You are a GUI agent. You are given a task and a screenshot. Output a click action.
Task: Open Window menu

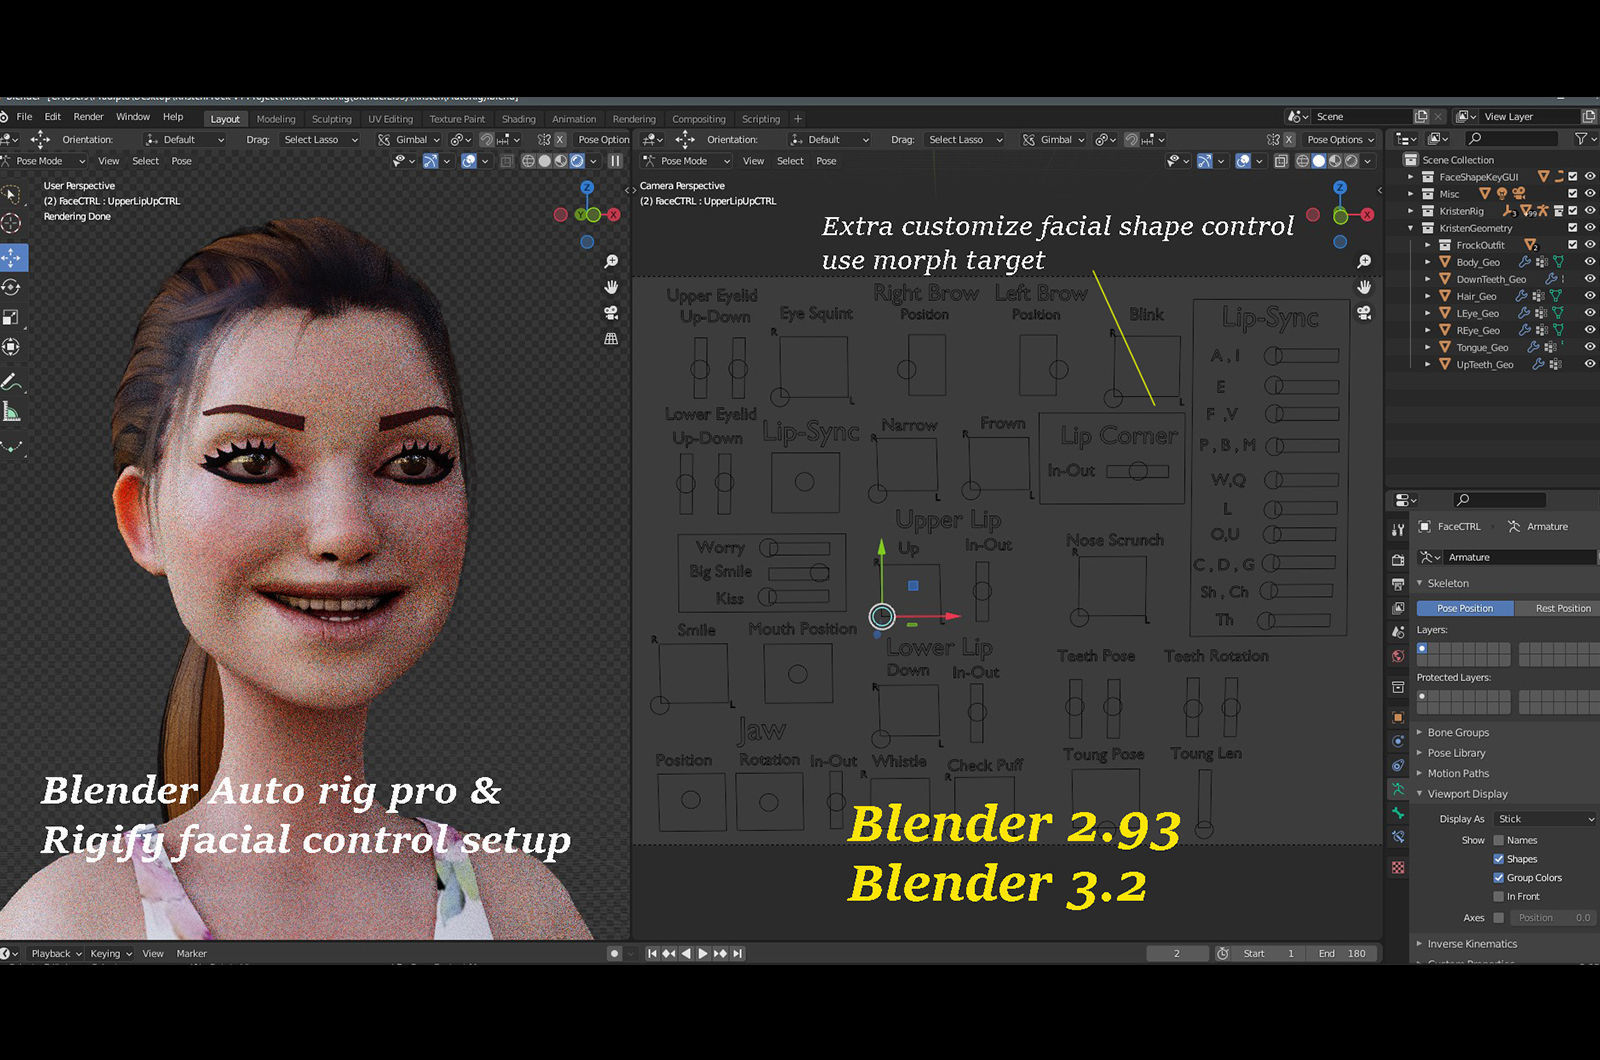point(133,117)
